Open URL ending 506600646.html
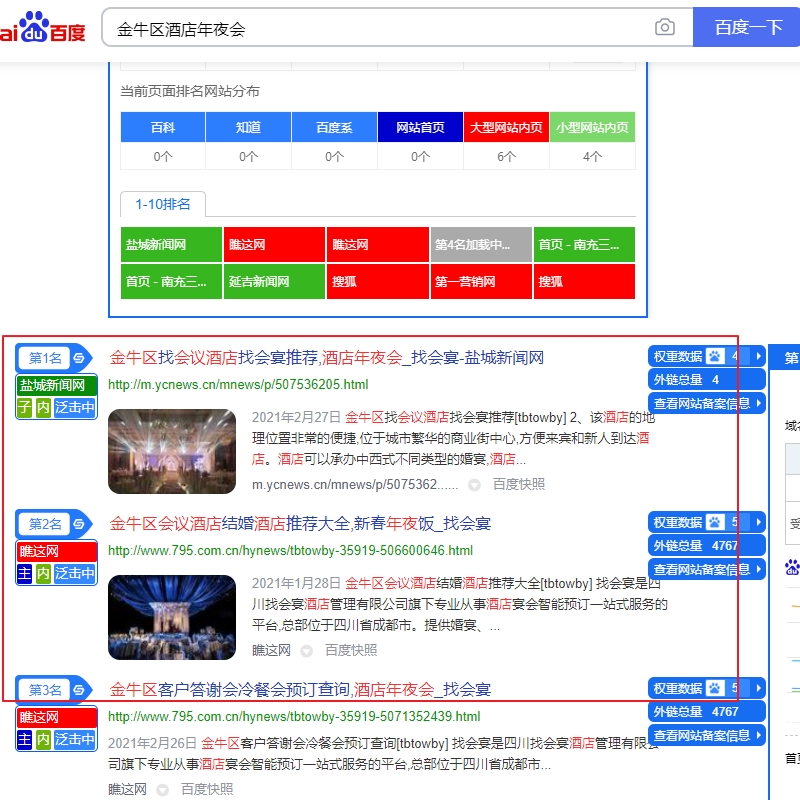Image resolution: width=800 pixels, height=800 pixels. (x=290, y=551)
